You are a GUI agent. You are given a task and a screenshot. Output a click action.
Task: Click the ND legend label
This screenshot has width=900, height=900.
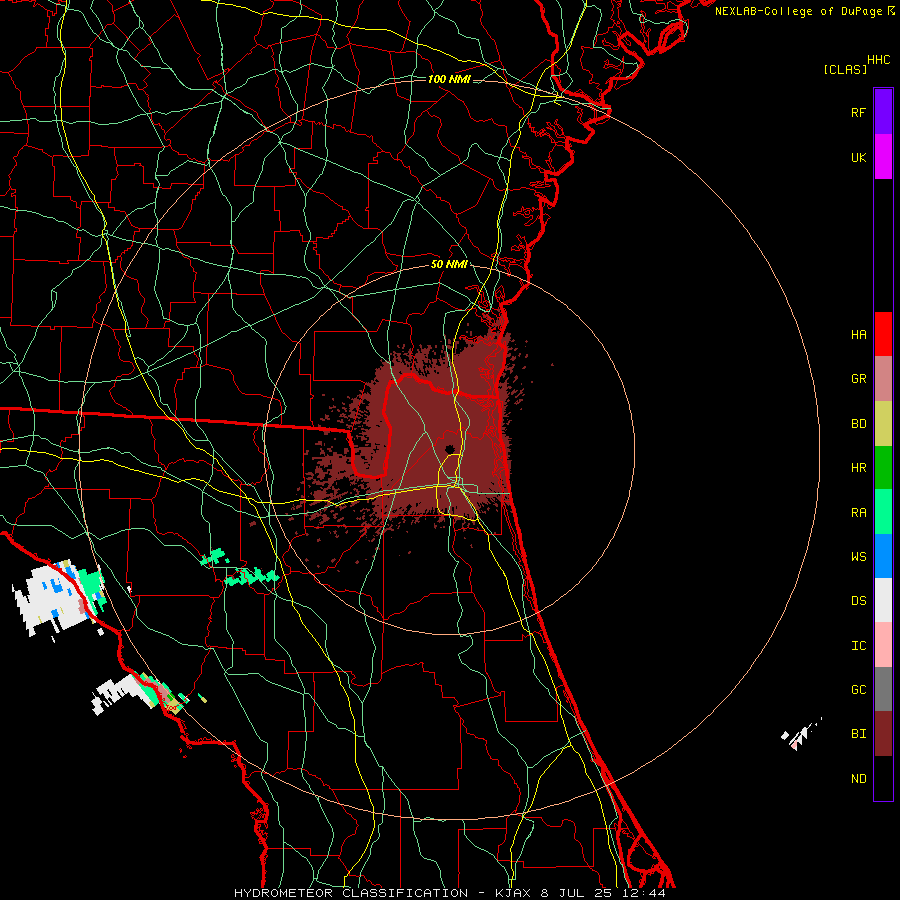859,778
